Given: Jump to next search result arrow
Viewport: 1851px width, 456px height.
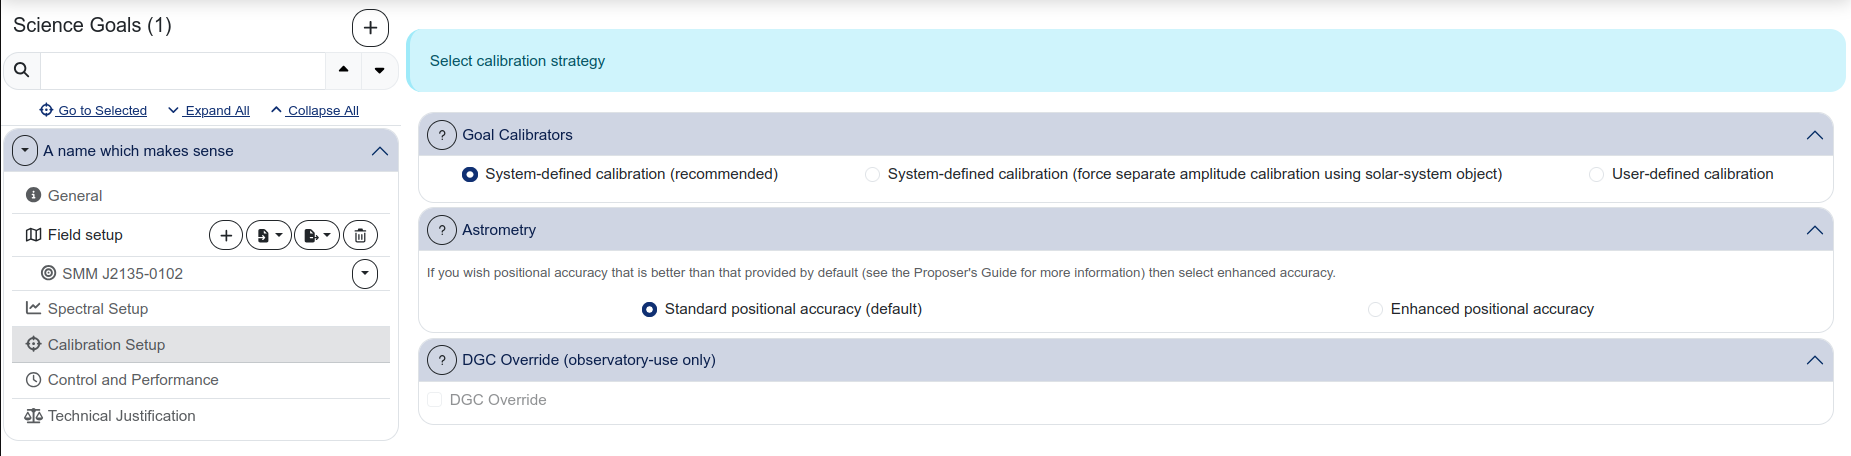Looking at the screenshot, I should (x=379, y=70).
